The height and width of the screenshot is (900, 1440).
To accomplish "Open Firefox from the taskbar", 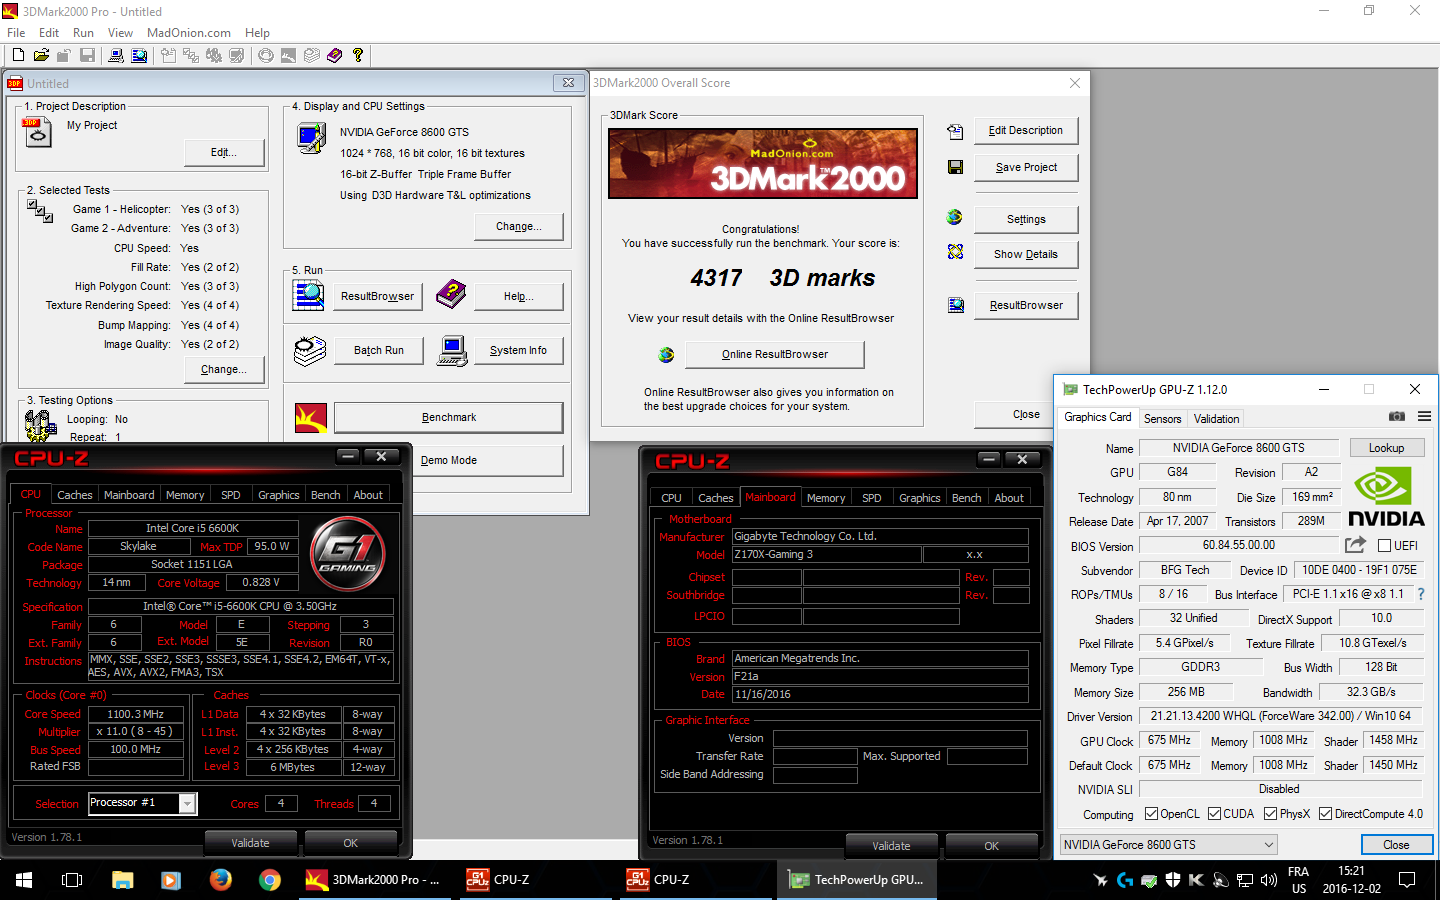I will [x=221, y=879].
